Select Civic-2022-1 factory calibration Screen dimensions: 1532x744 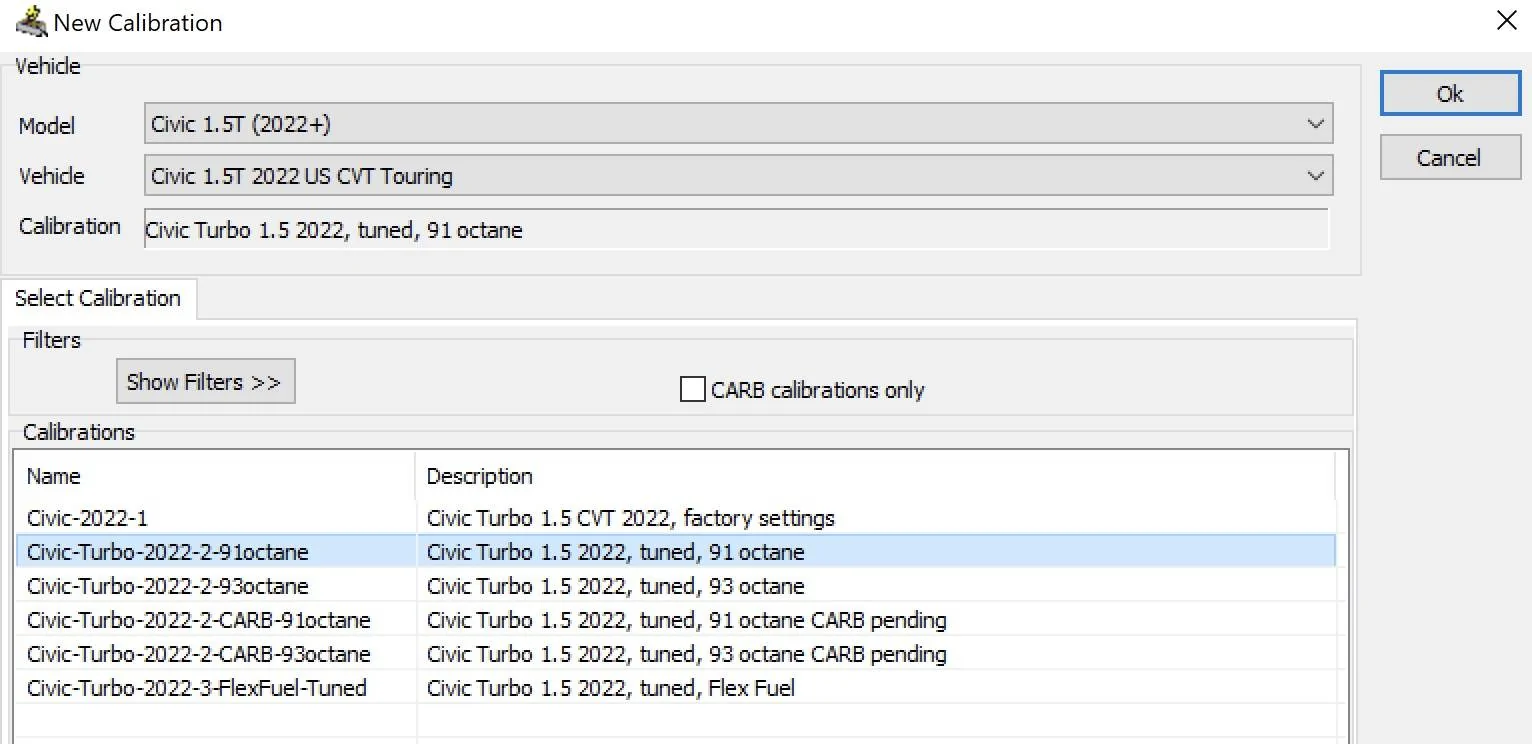[x=88, y=518]
